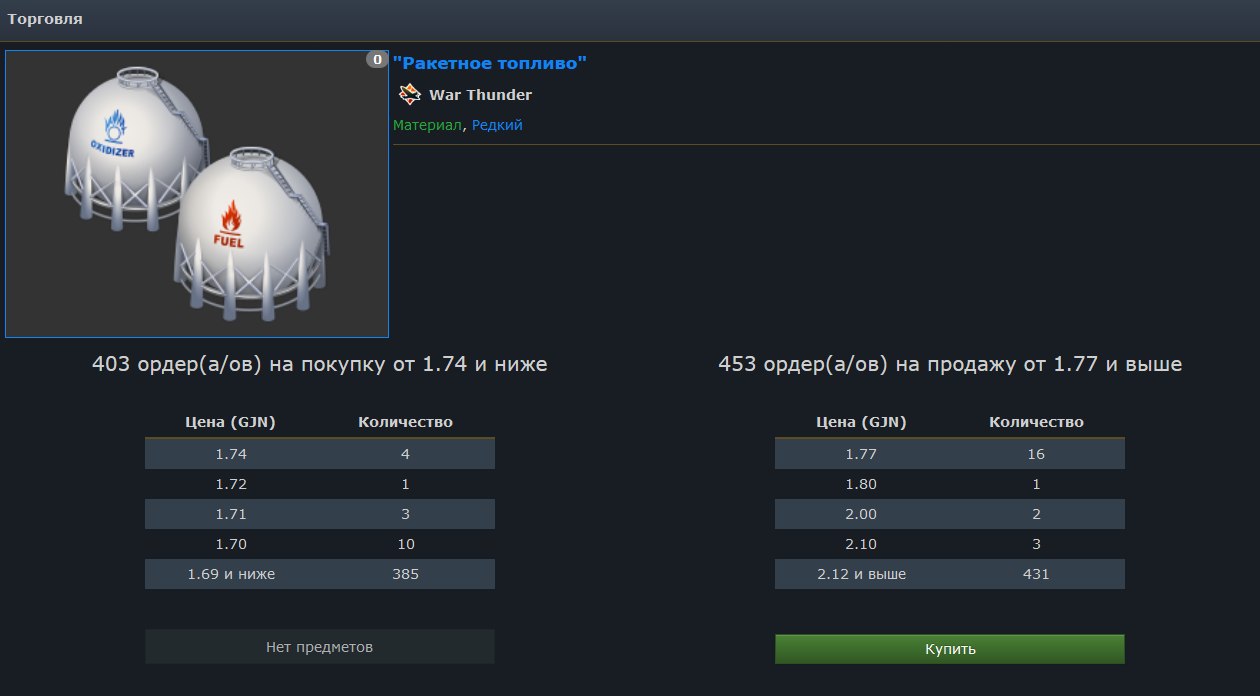Image resolution: width=1260 pixels, height=696 pixels.
Task: Click the Цена (GJN) header in buy table
Action: pyautogui.click(x=231, y=422)
